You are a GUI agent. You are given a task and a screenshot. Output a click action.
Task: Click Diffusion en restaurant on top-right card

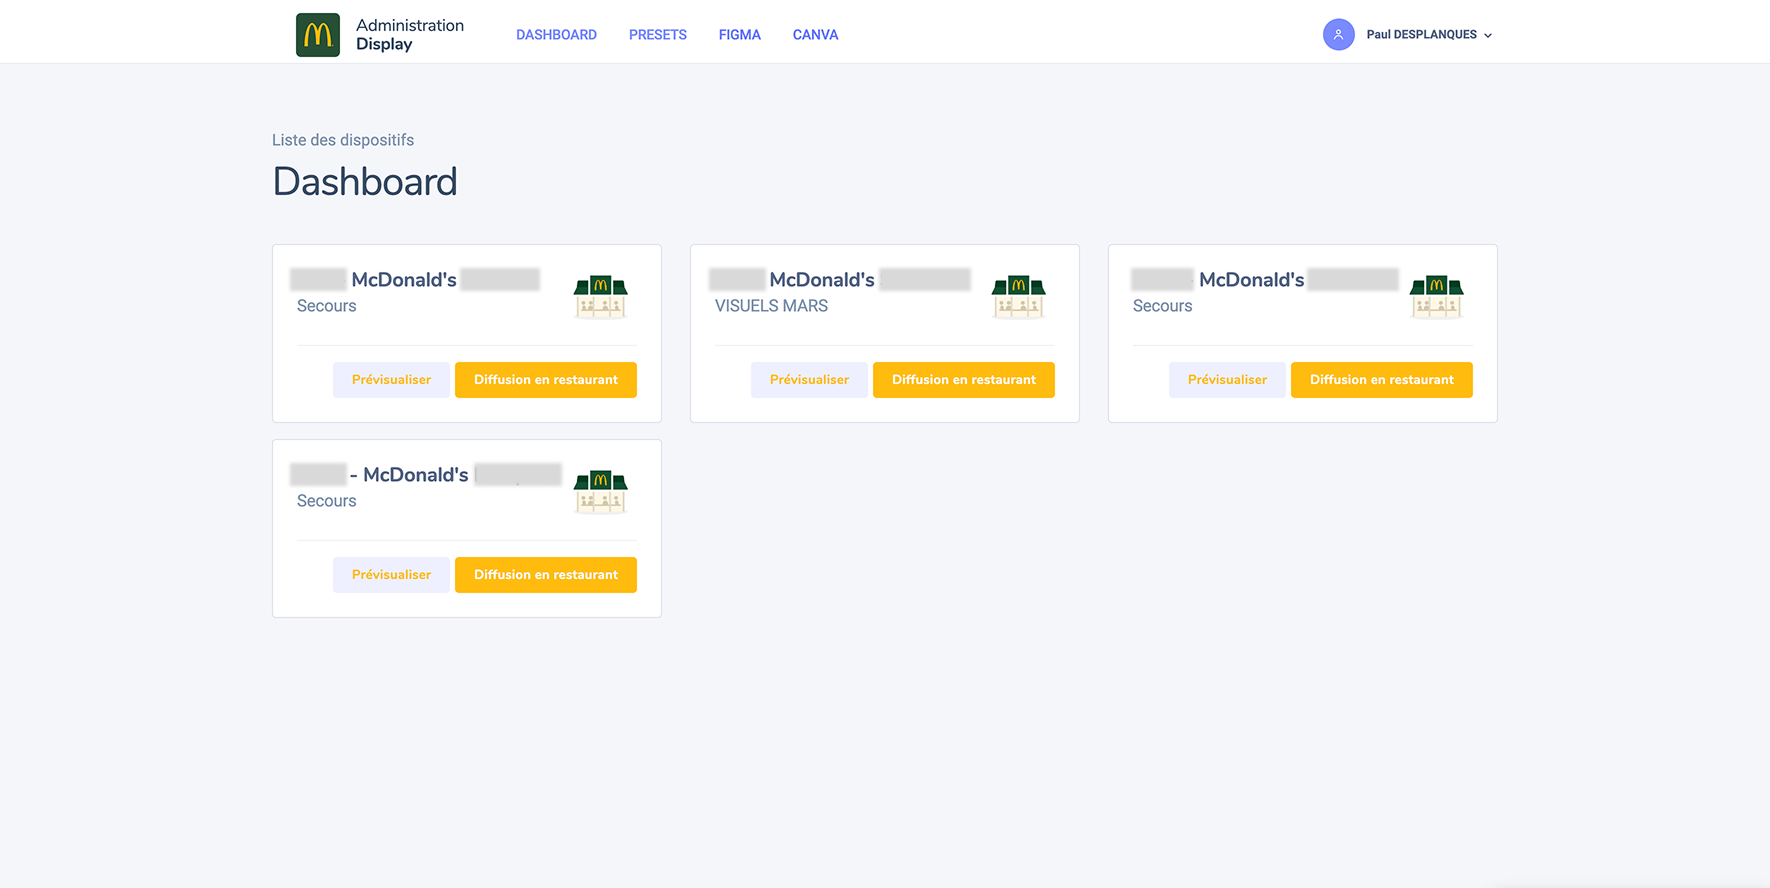[1381, 380]
